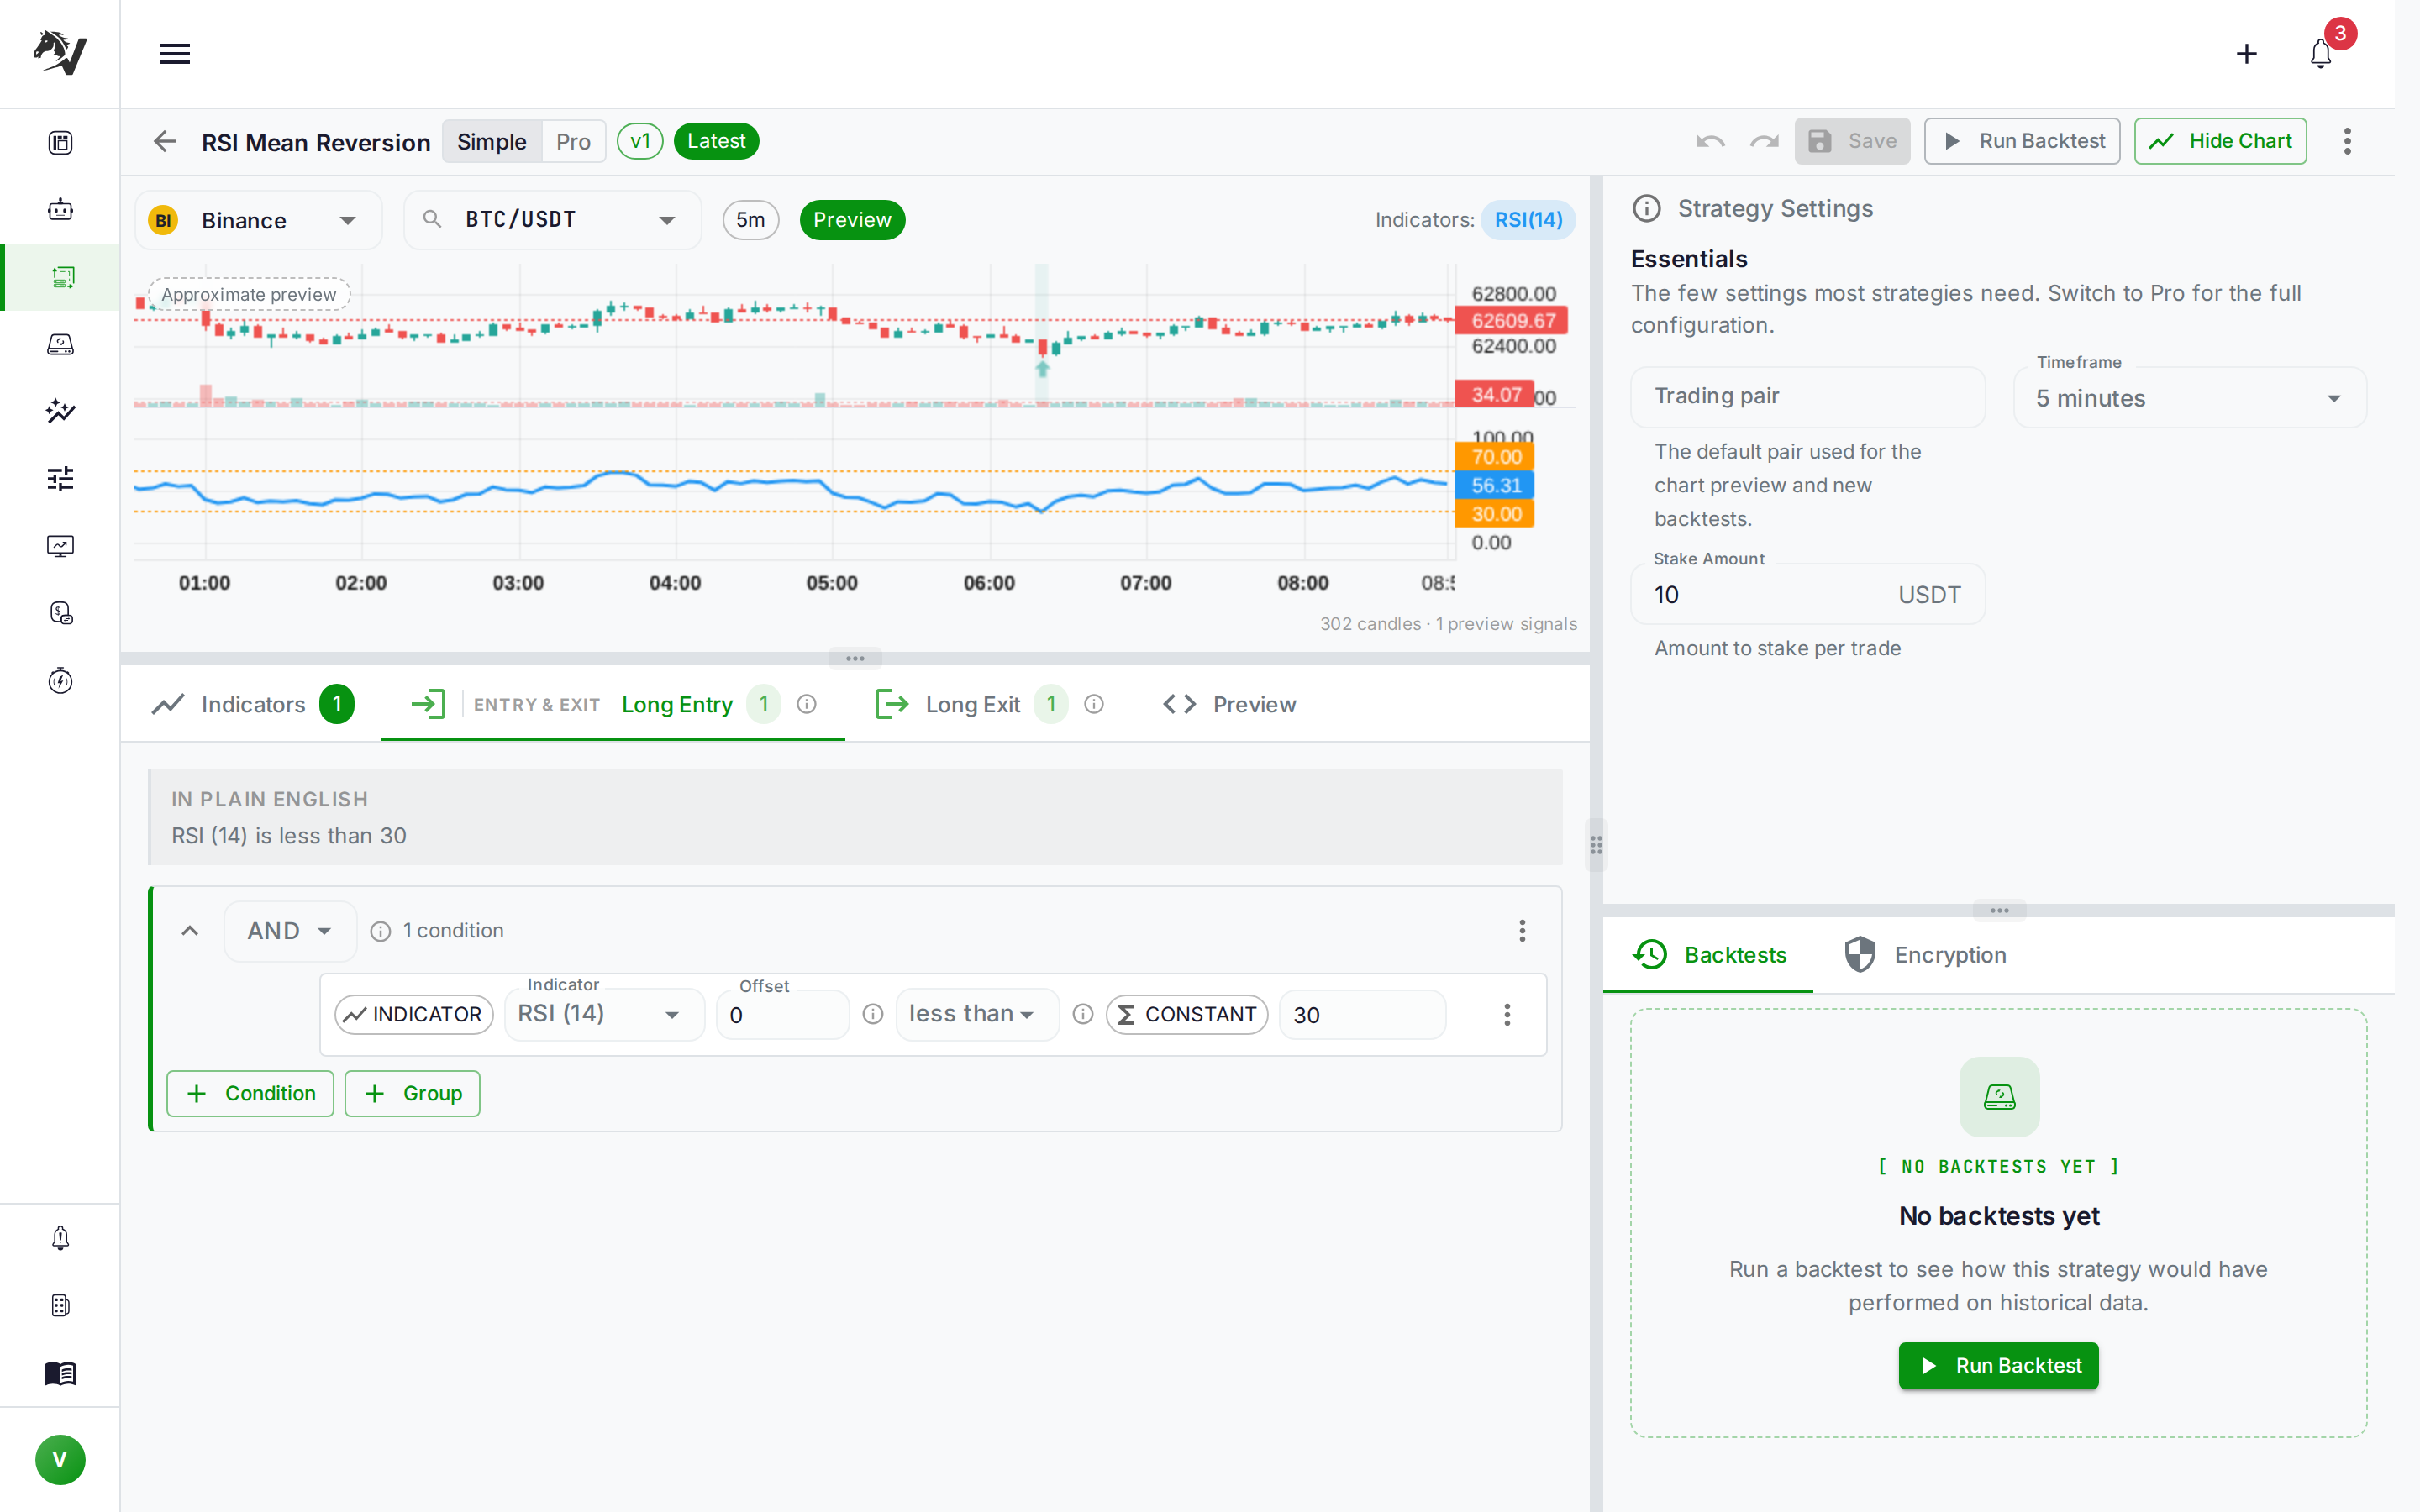Image resolution: width=2420 pixels, height=1512 pixels.
Task: Click the Save button
Action: (1852, 141)
